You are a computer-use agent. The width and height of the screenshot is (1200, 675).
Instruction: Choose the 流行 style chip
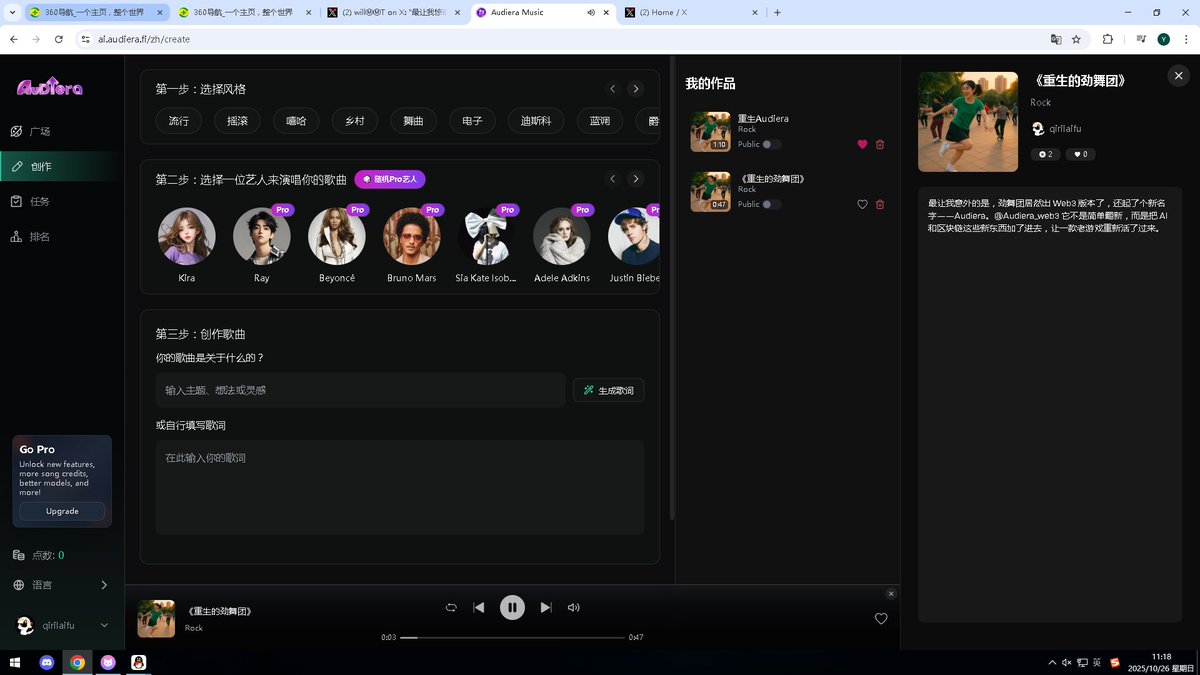click(x=179, y=121)
